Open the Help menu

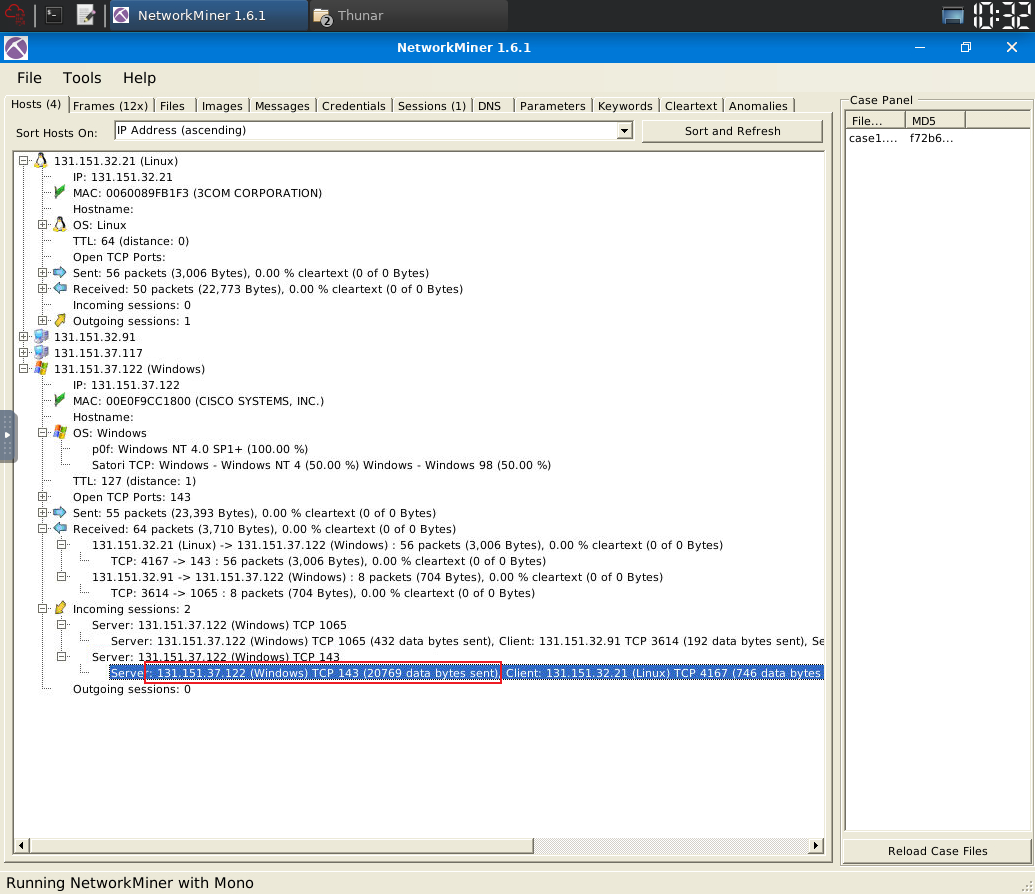[139, 78]
